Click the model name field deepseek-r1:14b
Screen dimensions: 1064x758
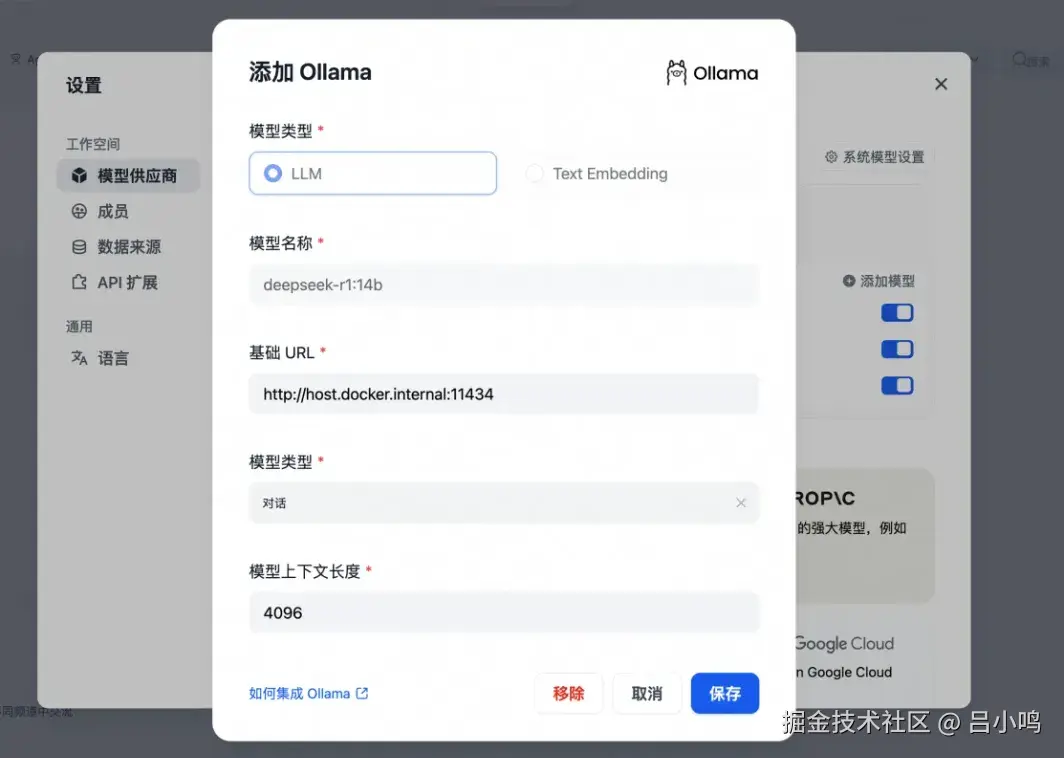[x=504, y=284]
